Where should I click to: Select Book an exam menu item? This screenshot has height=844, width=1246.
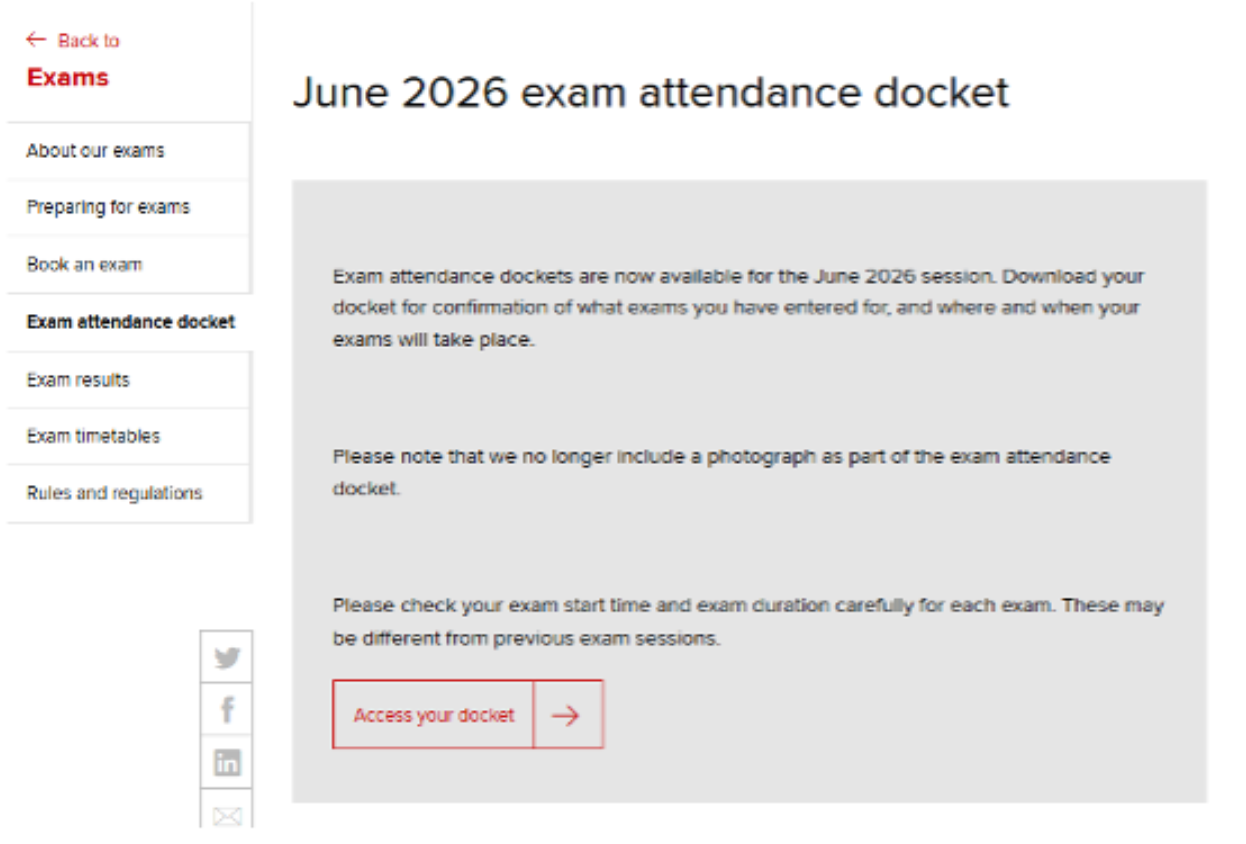click(128, 265)
